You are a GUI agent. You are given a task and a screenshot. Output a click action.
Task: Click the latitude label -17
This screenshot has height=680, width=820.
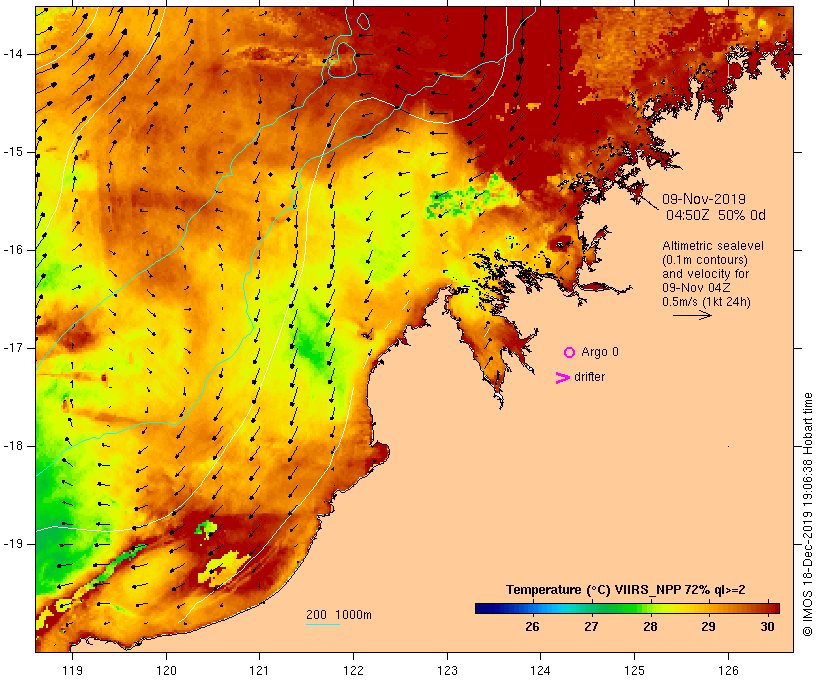click(13, 348)
